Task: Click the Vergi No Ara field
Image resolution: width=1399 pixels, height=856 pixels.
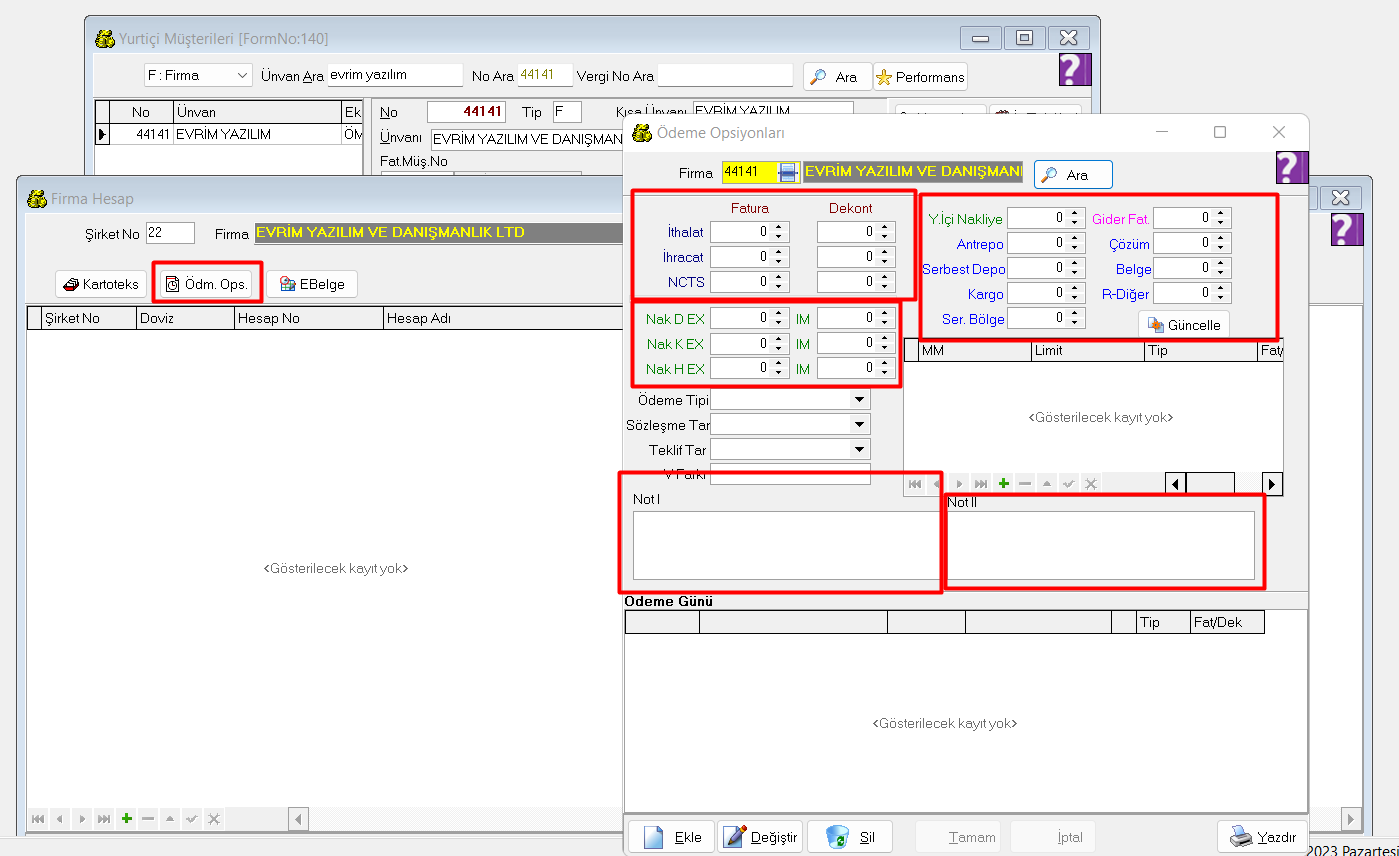Action: point(725,75)
